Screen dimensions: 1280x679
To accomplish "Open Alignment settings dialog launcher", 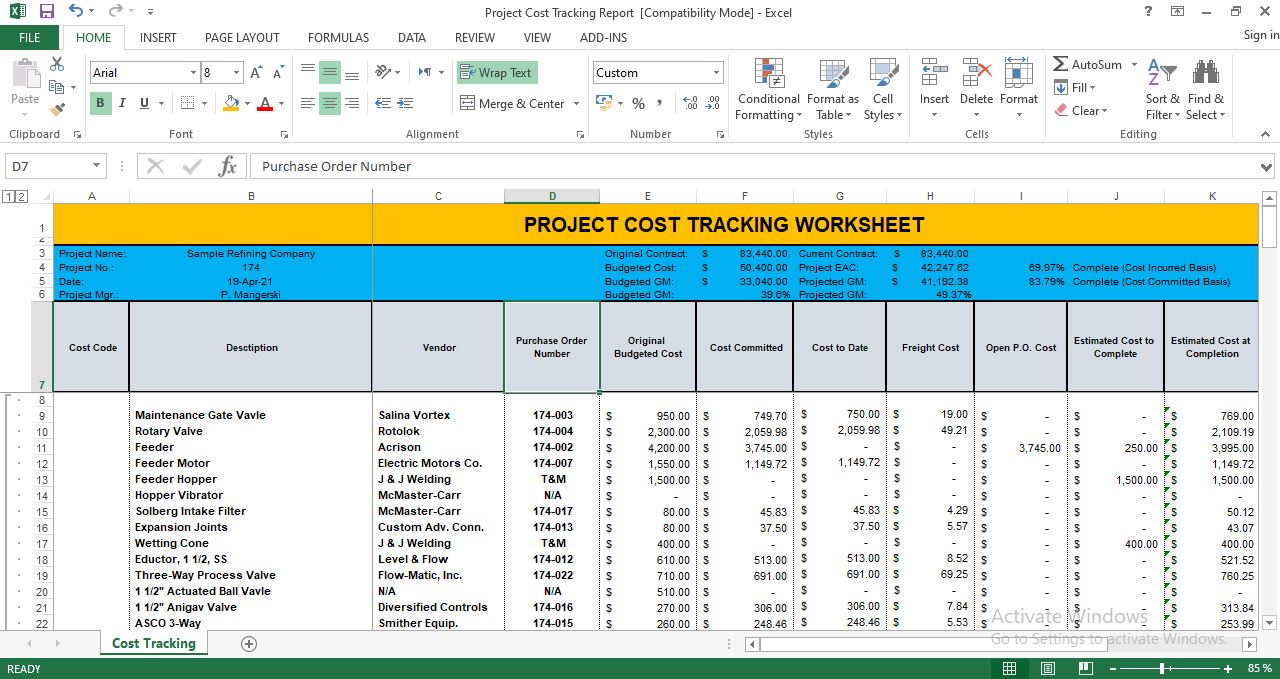I will 581,134.
